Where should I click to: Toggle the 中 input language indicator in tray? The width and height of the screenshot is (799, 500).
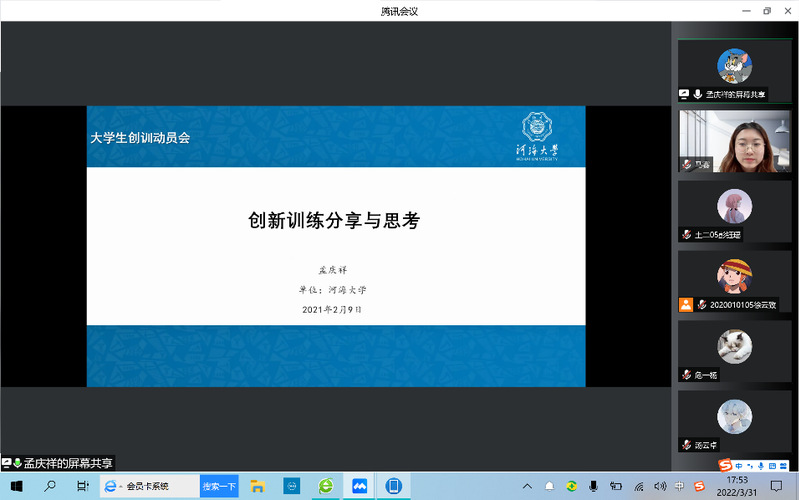[x=679, y=486]
